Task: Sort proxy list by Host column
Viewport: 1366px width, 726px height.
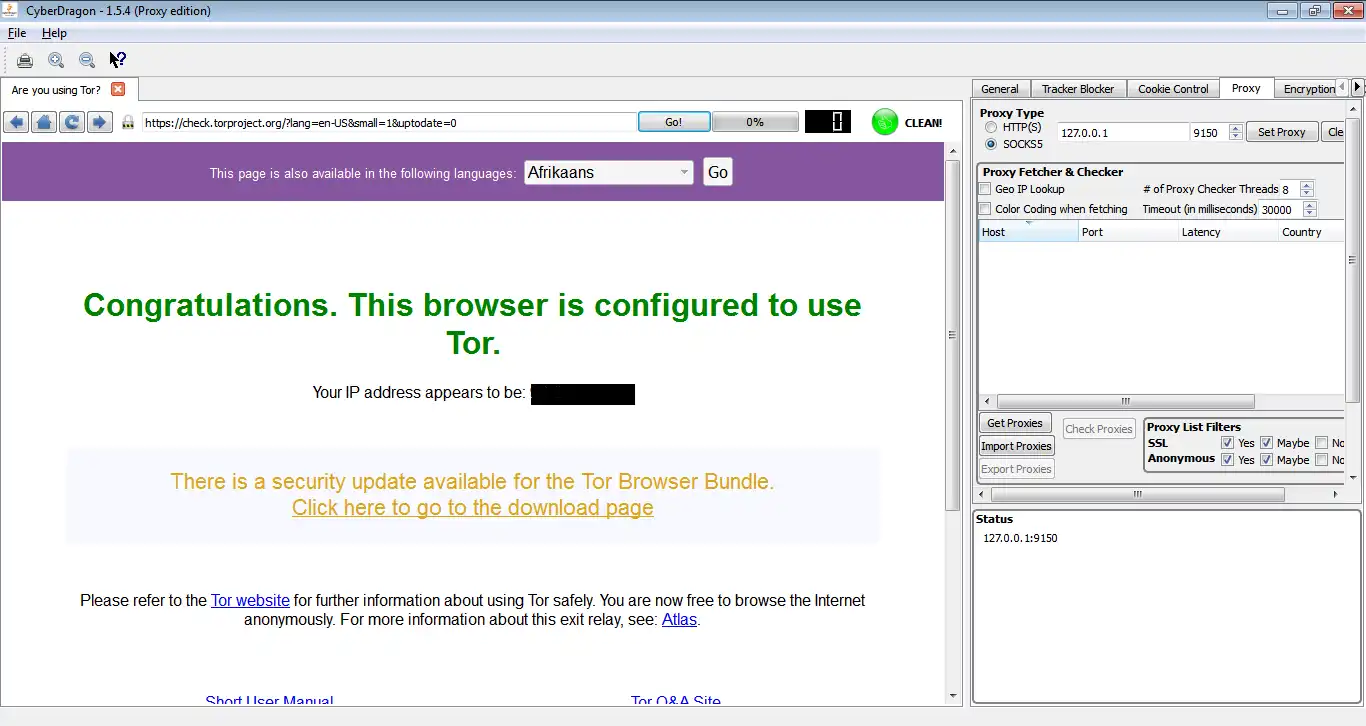Action: 1028,232
